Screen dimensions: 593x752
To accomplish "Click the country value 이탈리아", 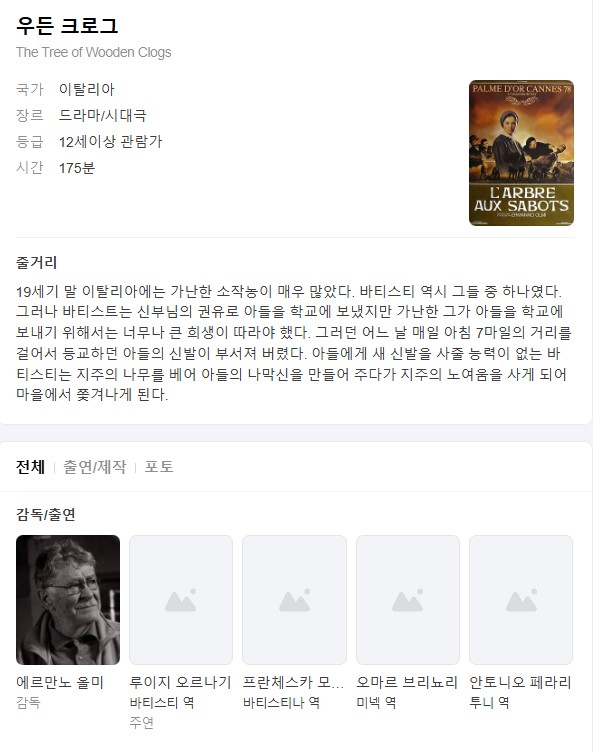I will [x=86, y=89].
